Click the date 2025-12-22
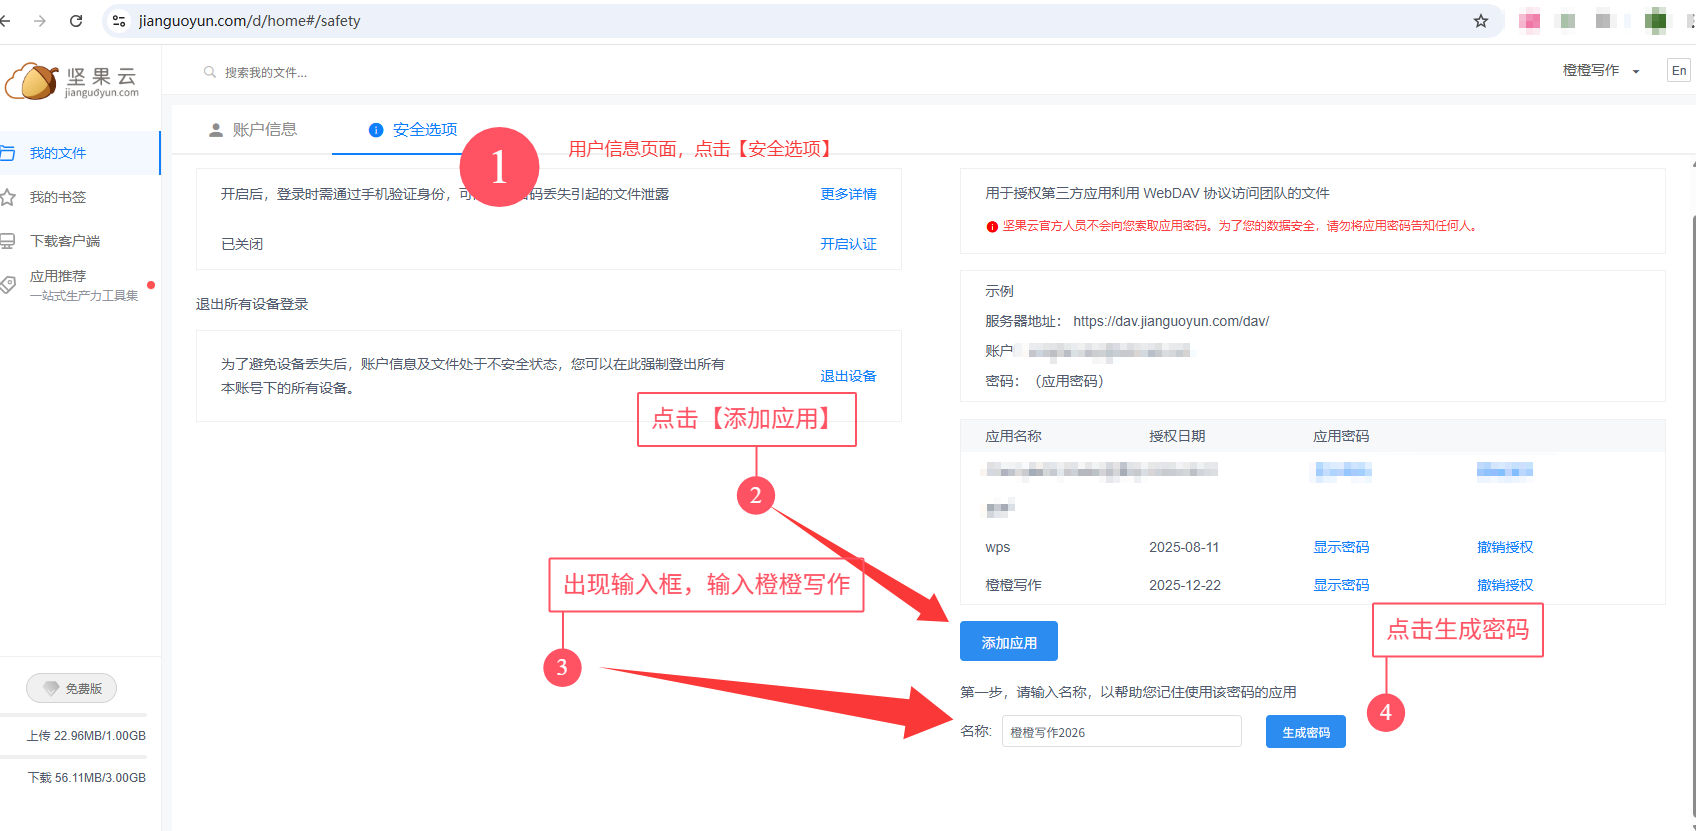The image size is (1696, 831). pos(1185,585)
